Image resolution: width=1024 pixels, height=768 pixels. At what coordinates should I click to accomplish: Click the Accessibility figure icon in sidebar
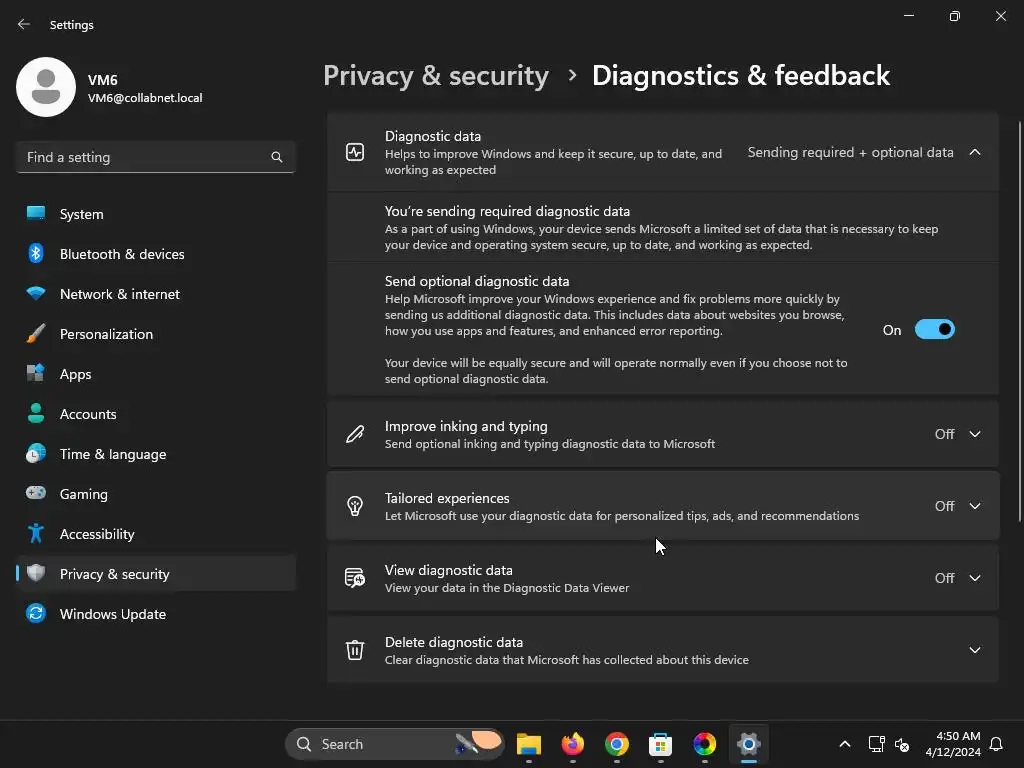pyautogui.click(x=36, y=533)
